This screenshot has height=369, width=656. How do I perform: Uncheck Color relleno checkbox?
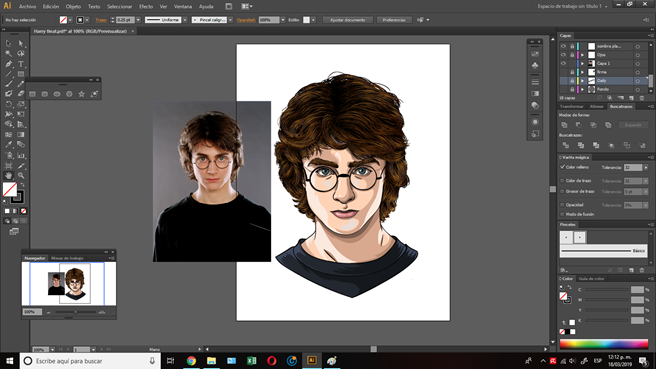[563, 167]
